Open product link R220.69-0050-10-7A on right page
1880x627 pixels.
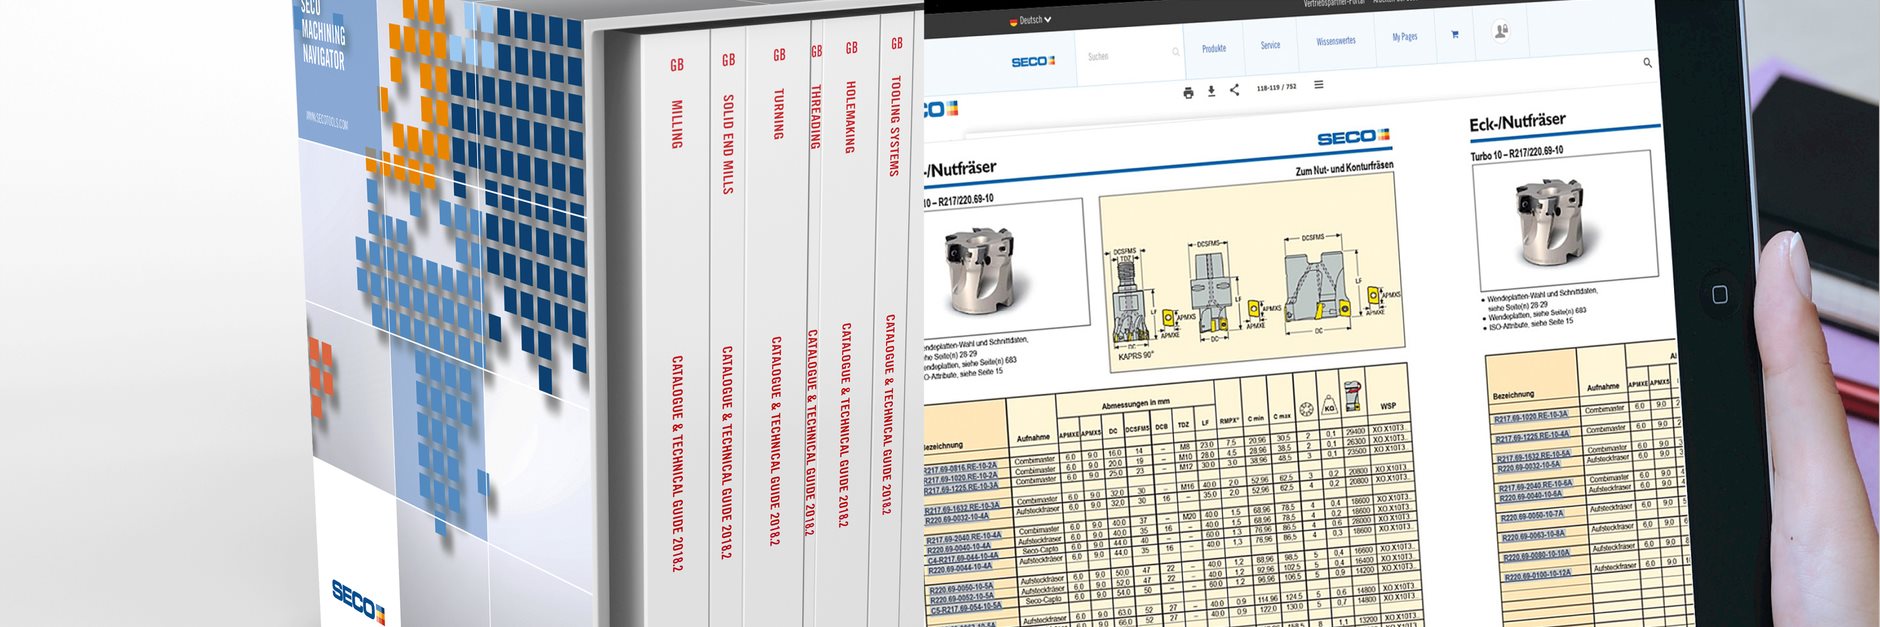pos(1532,516)
